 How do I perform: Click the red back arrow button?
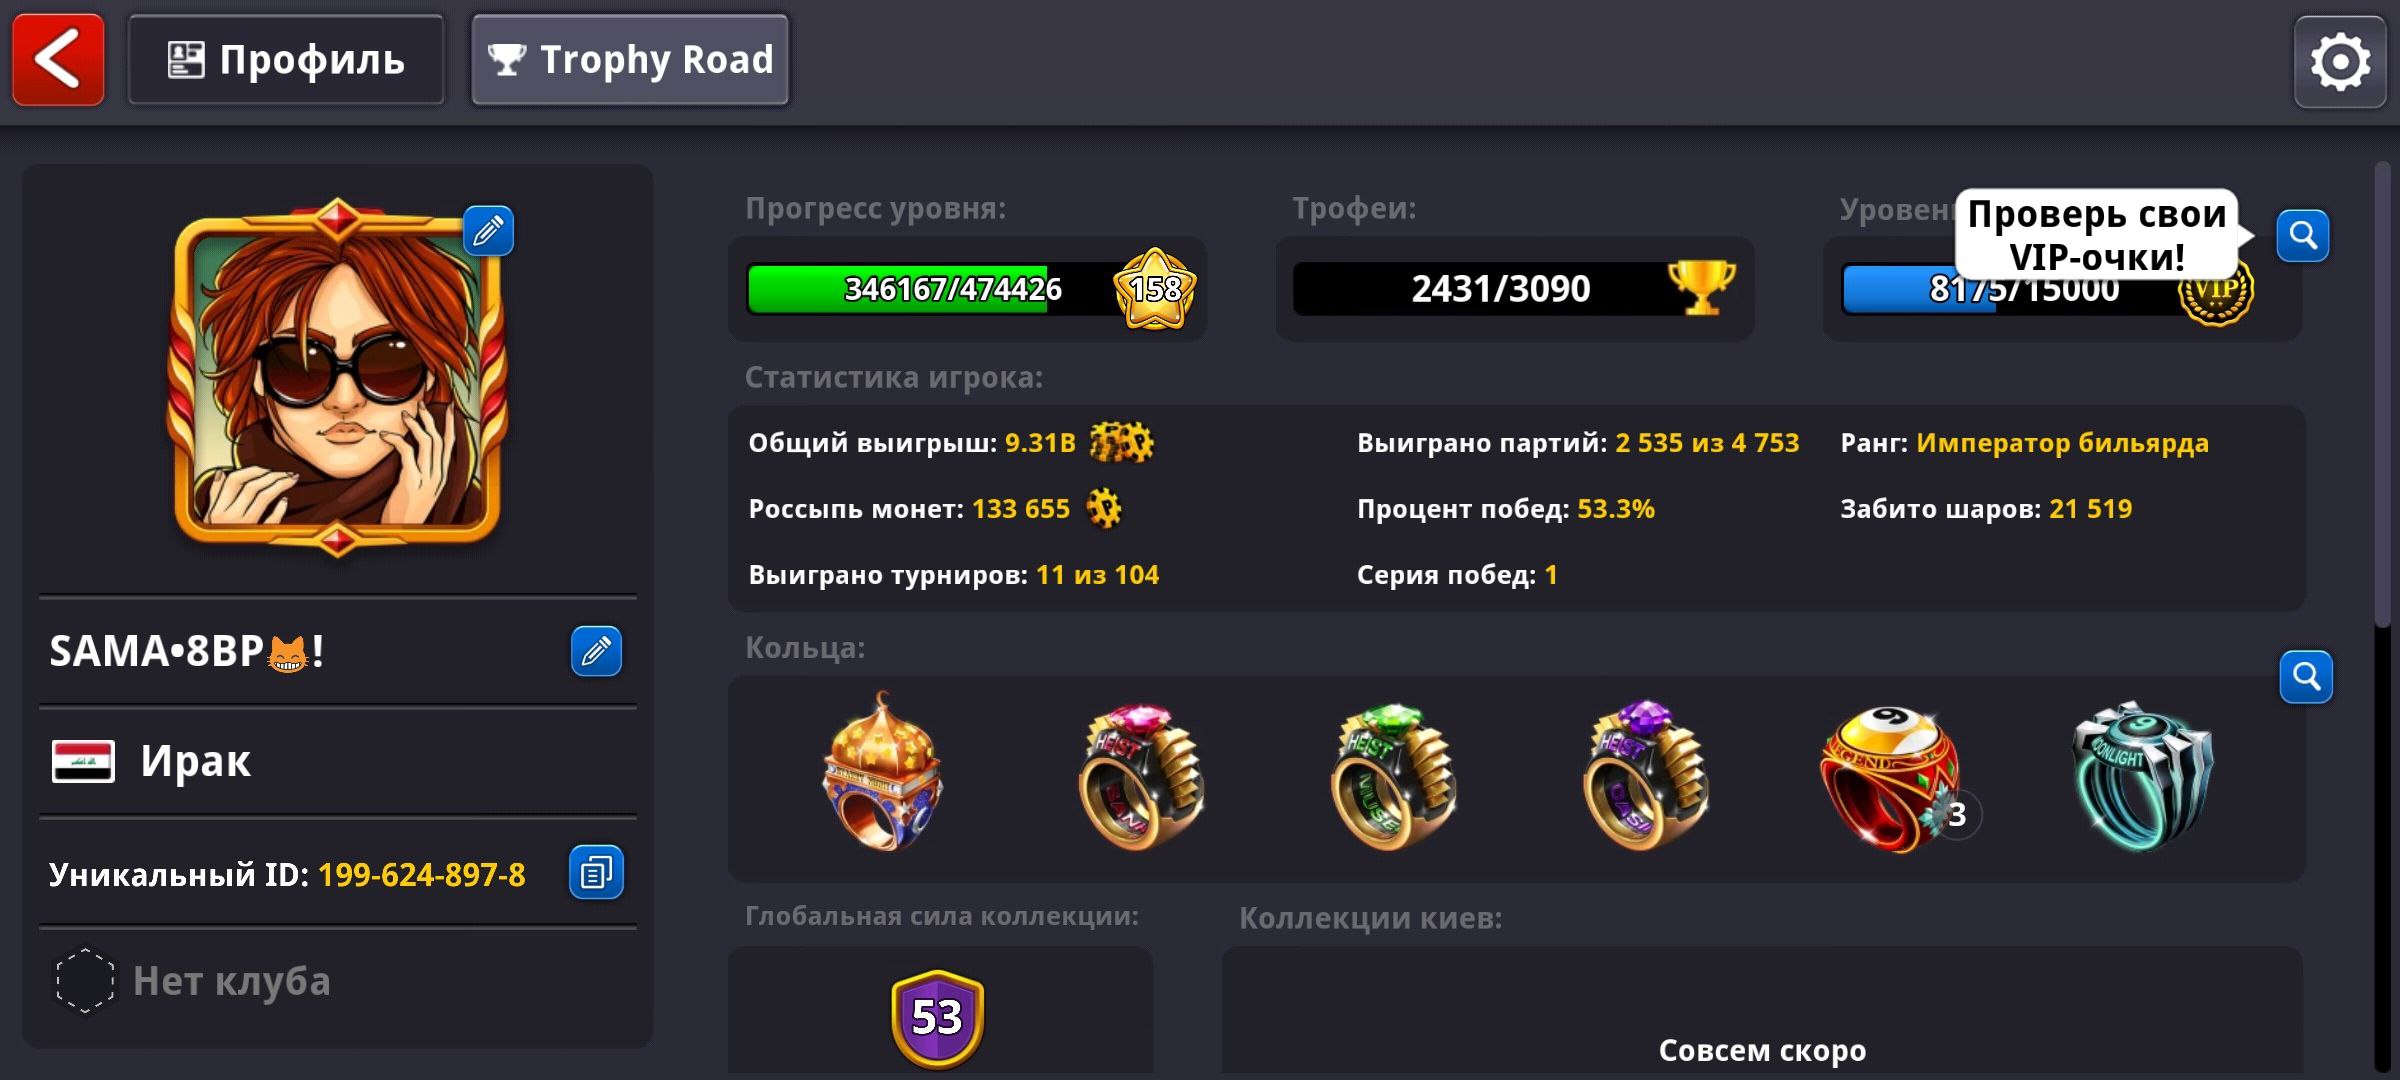[x=58, y=60]
